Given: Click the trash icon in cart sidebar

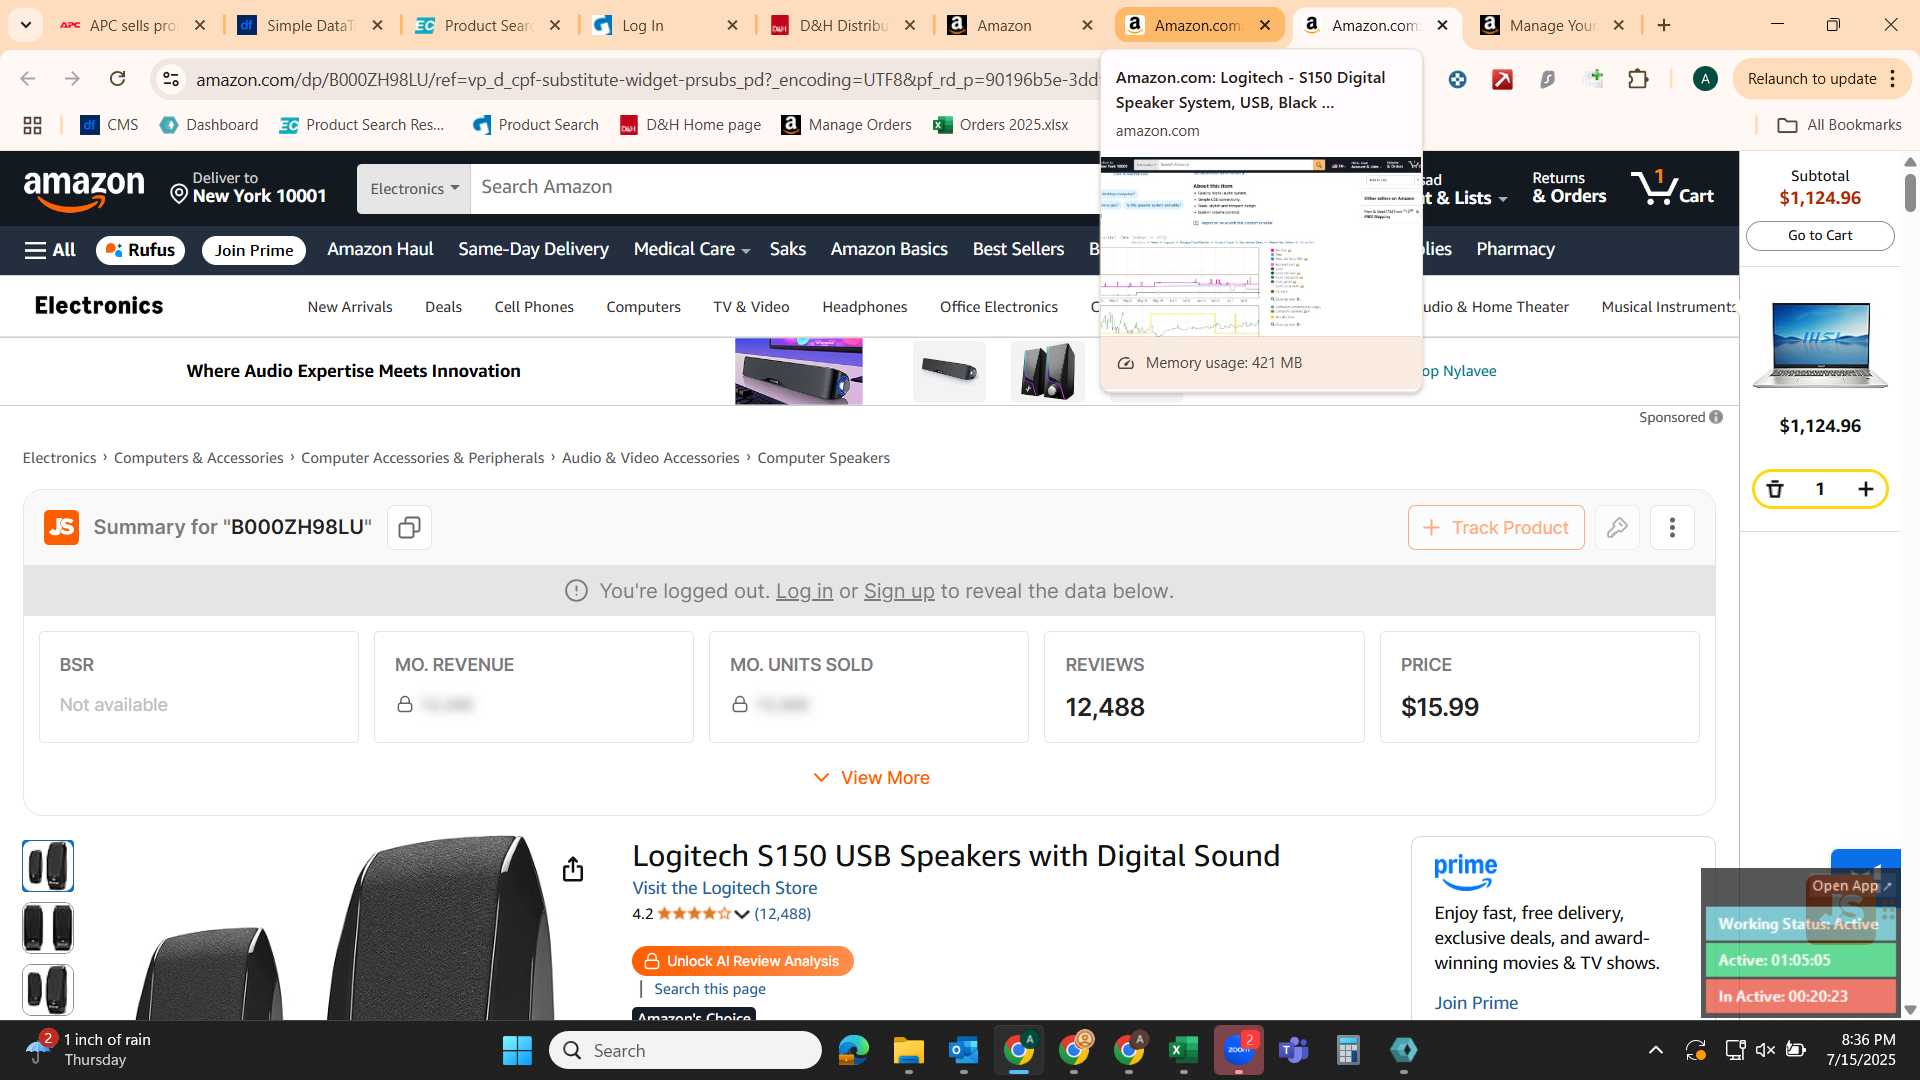Looking at the screenshot, I should [x=1775, y=489].
